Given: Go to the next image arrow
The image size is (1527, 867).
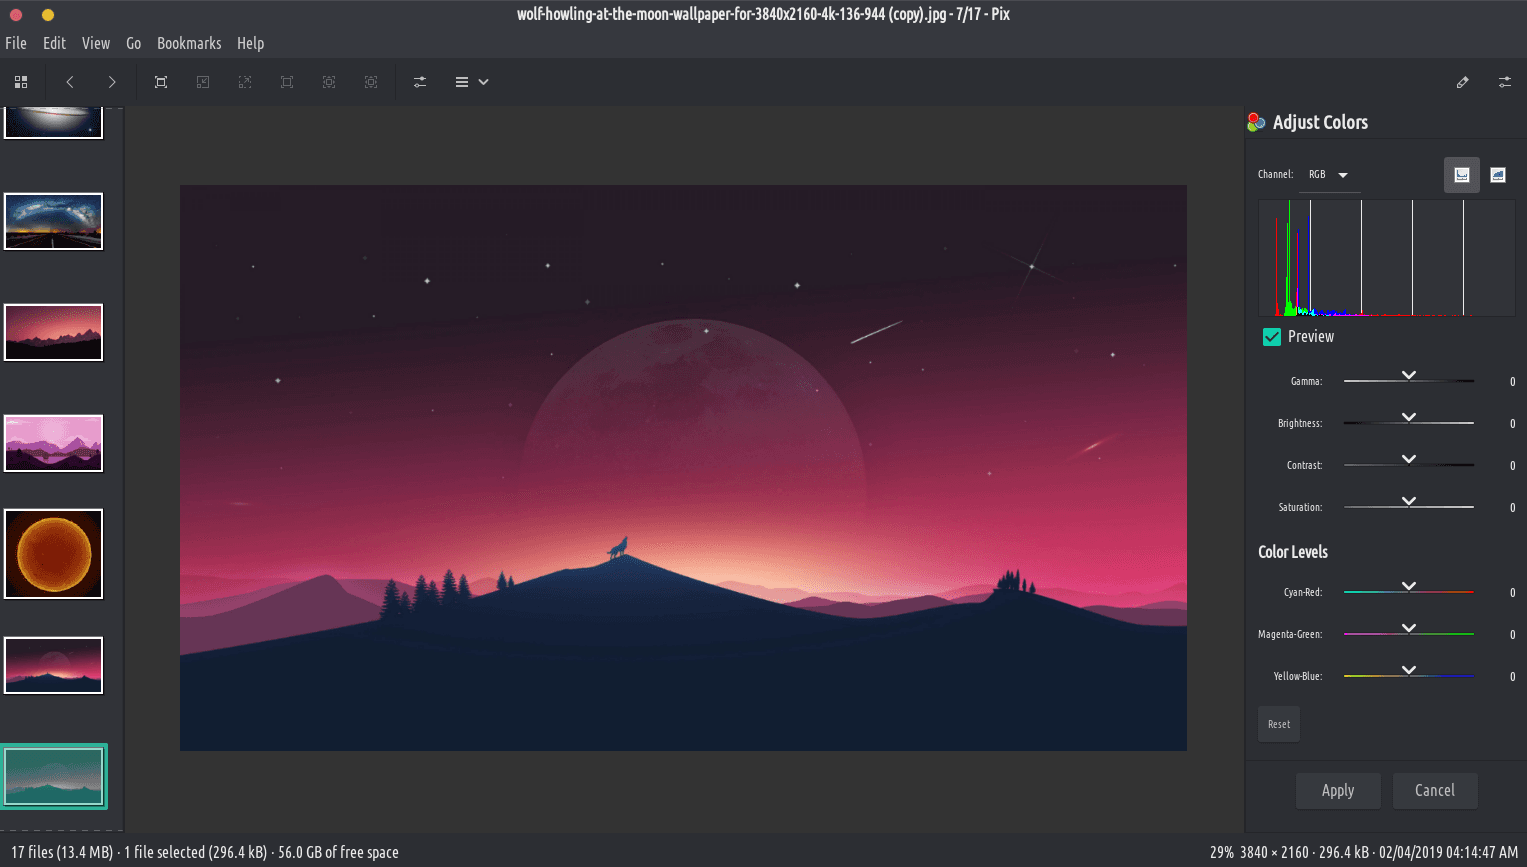Looking at the screenshot, I should [112, 82].
